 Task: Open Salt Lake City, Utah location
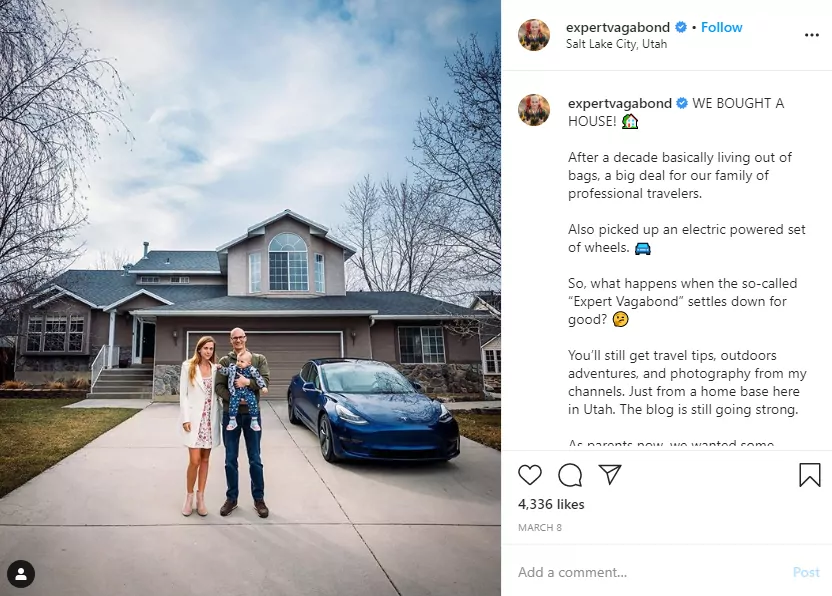pos(617,44)
